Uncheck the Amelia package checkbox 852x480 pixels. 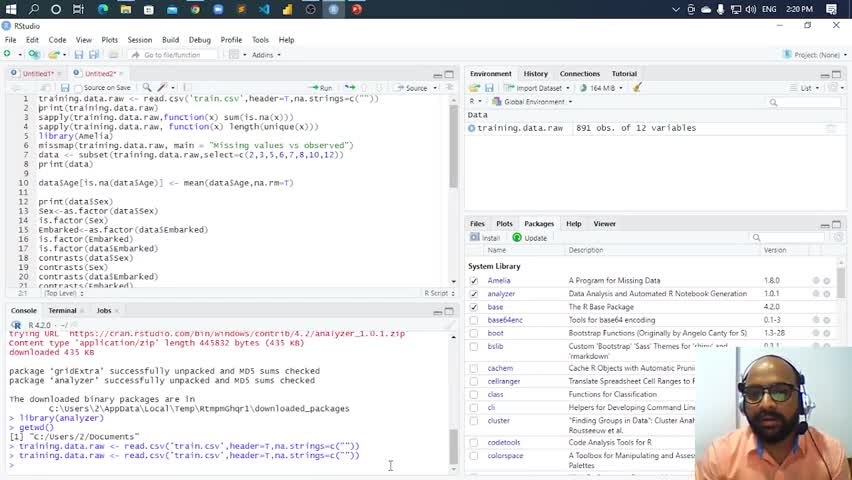click(x=474, y=281)
